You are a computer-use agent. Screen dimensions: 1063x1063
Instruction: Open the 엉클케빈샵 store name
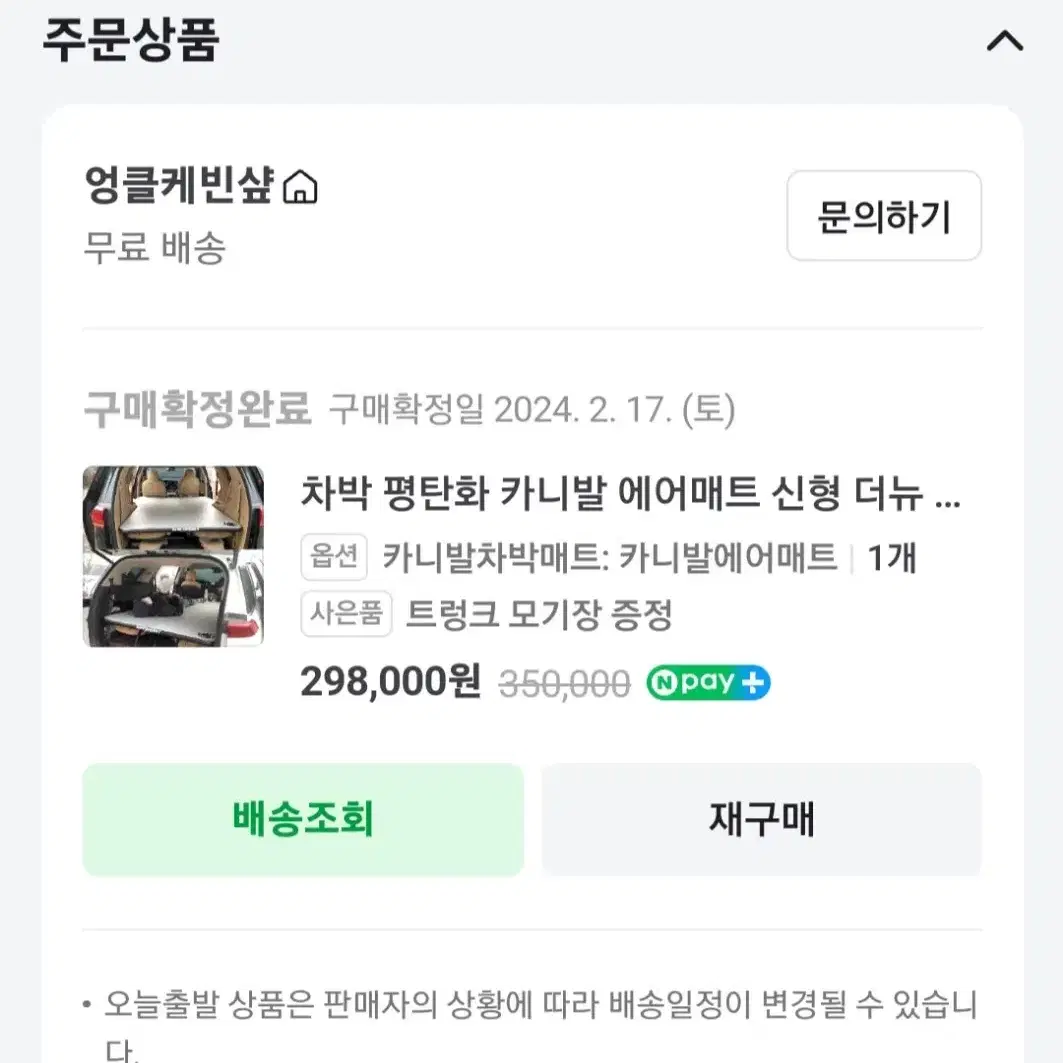179,185
